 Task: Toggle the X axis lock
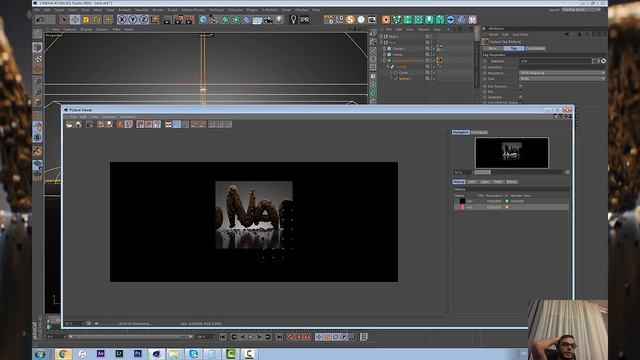point(122,19)
